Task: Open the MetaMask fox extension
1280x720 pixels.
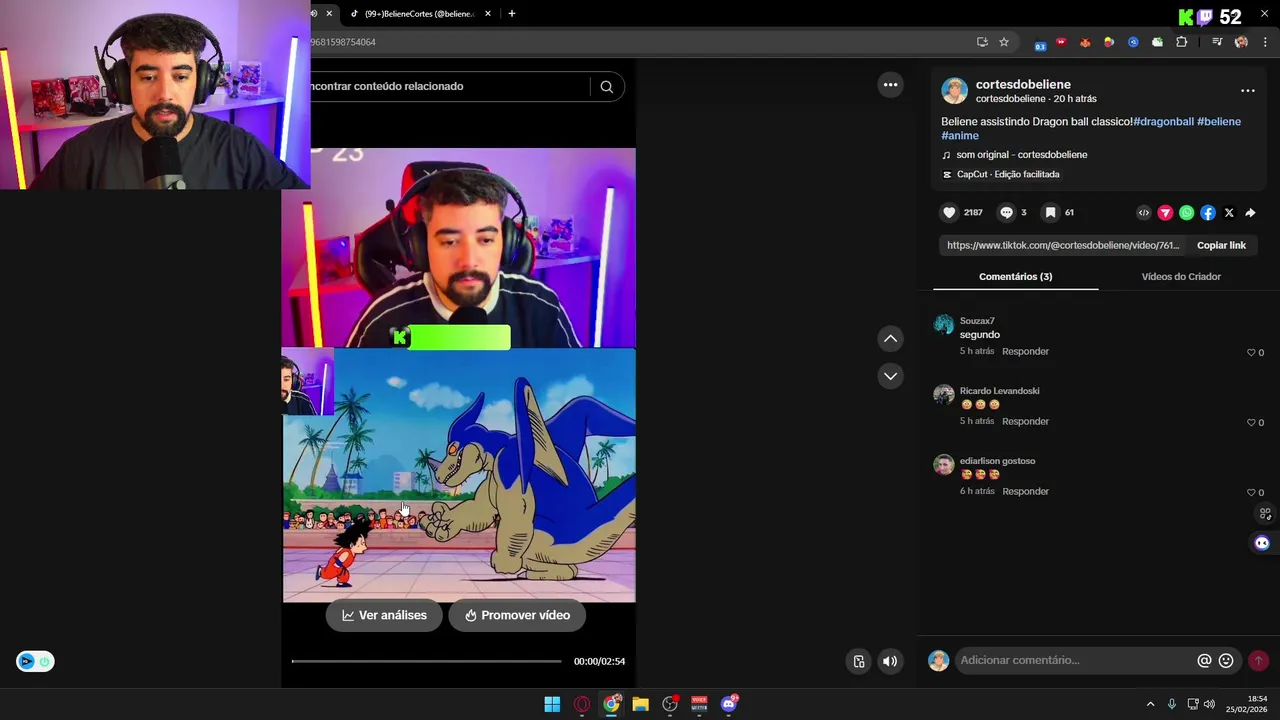Action: pyautogui.click(x=1085, y=42)
